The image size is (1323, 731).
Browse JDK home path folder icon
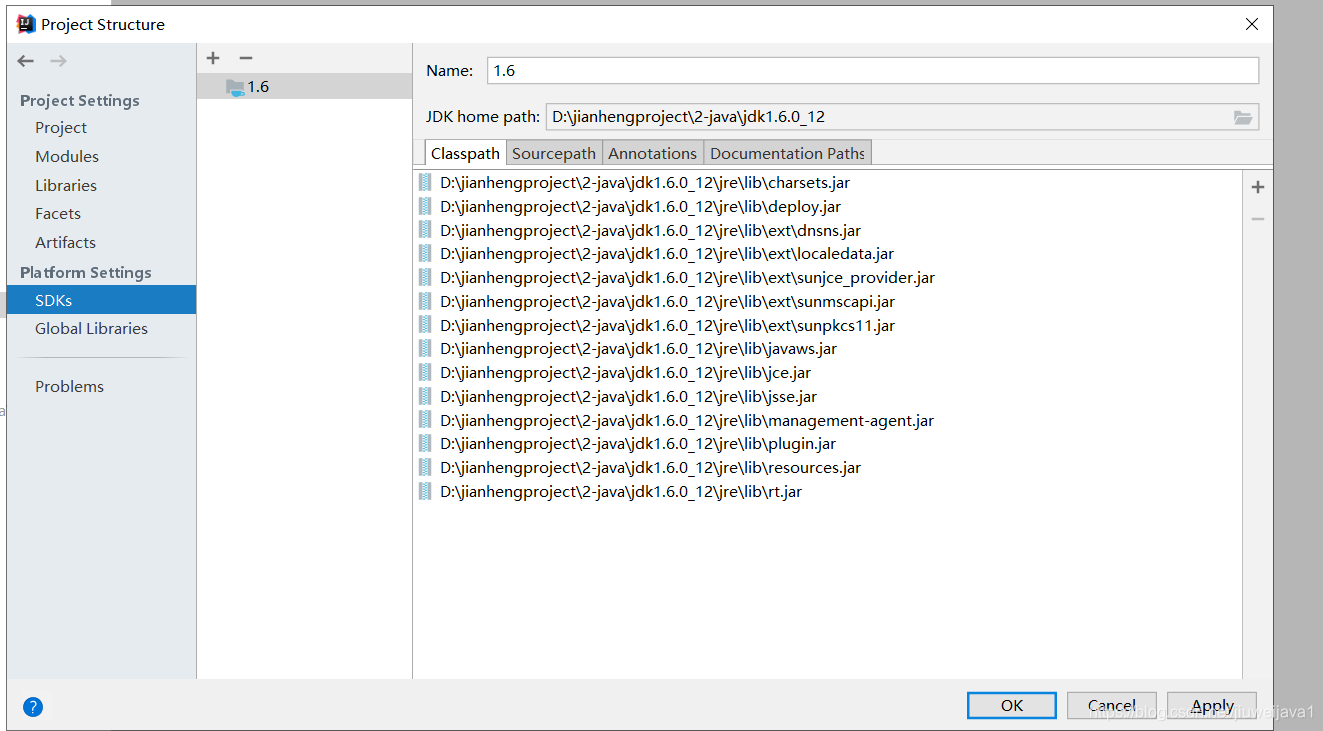1243,117
